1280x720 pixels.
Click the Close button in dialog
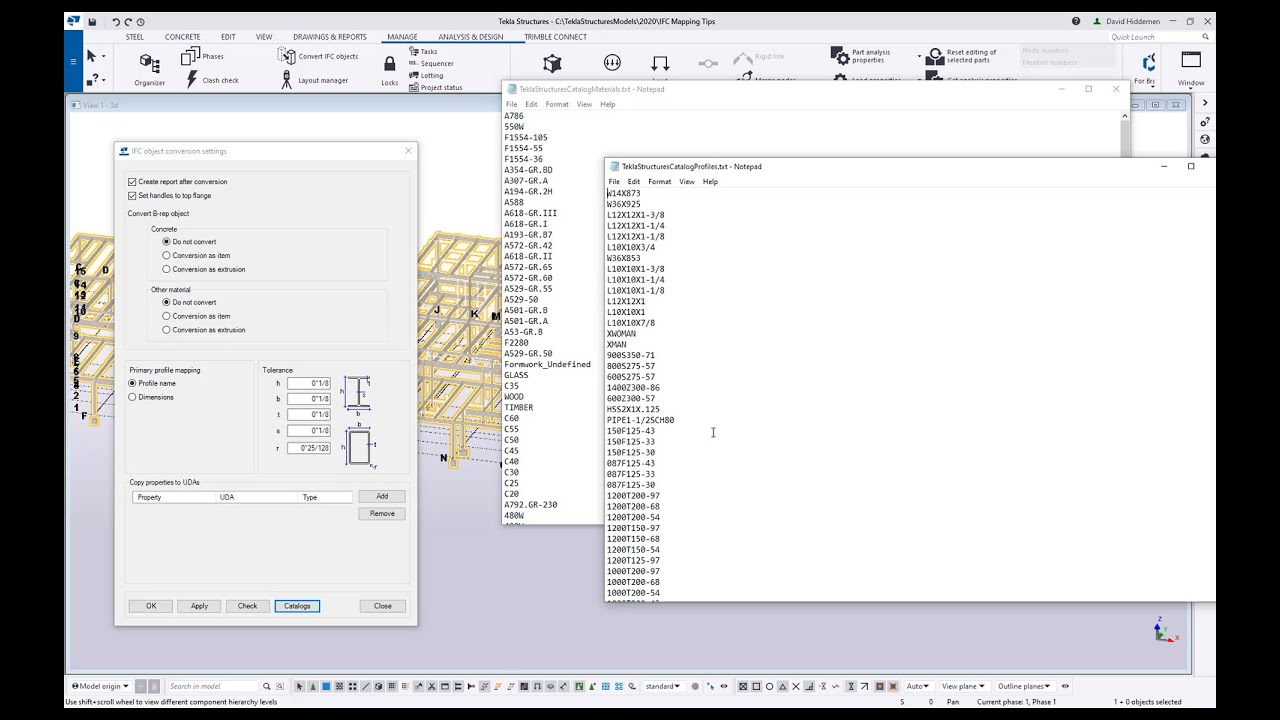point(383,606)
